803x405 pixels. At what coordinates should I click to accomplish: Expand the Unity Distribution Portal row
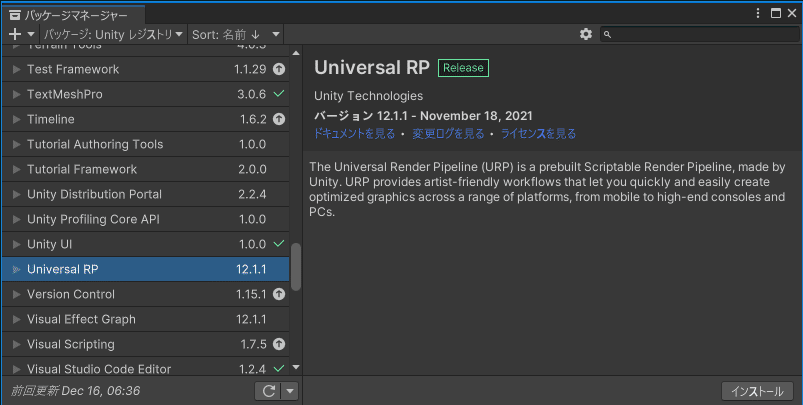tap(16, 195)
